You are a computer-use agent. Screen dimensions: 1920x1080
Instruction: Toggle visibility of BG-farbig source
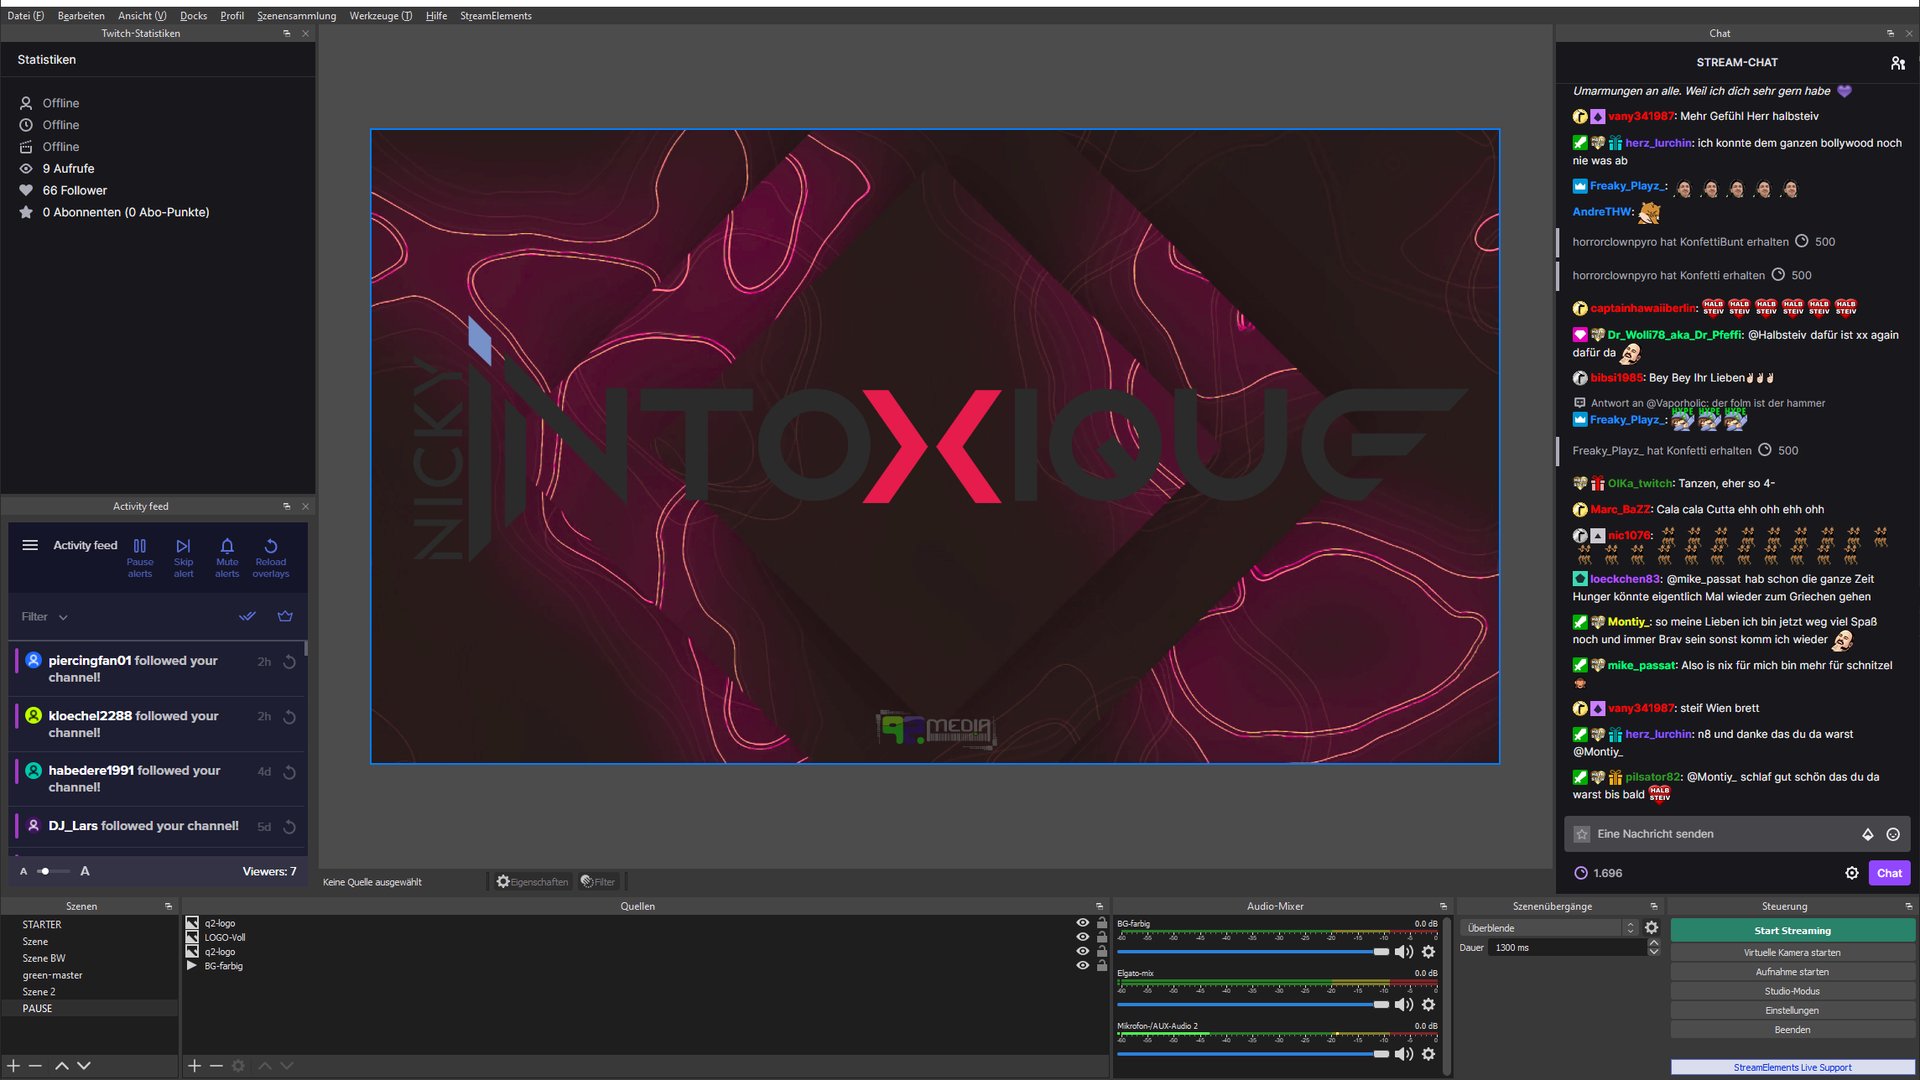point(1082,965)
